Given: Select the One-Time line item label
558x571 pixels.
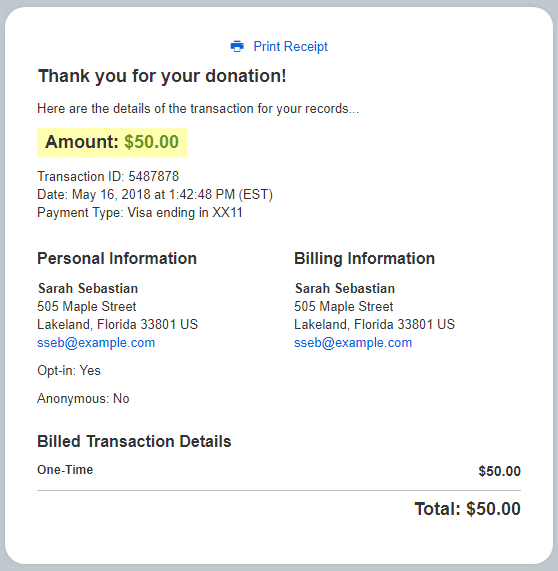Looking at the screenshot, I should pyautogui.click(x=65, y=470).
